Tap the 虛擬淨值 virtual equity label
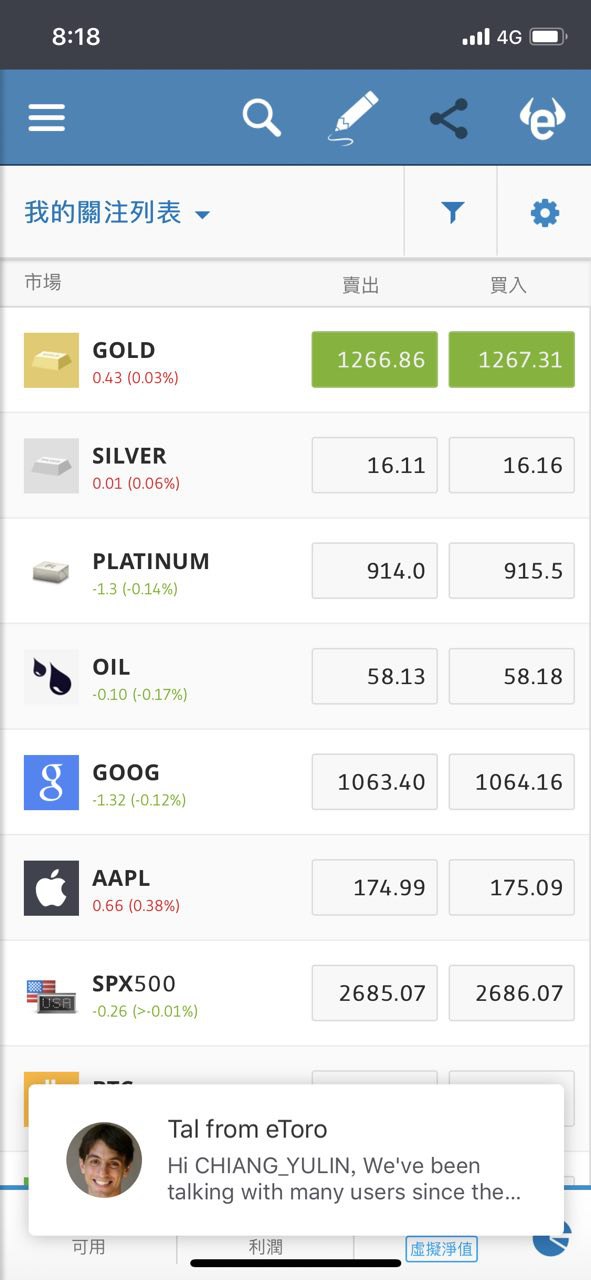Image resolution: width=591 pixels, height=1280 pixels. click(441, 1248)
